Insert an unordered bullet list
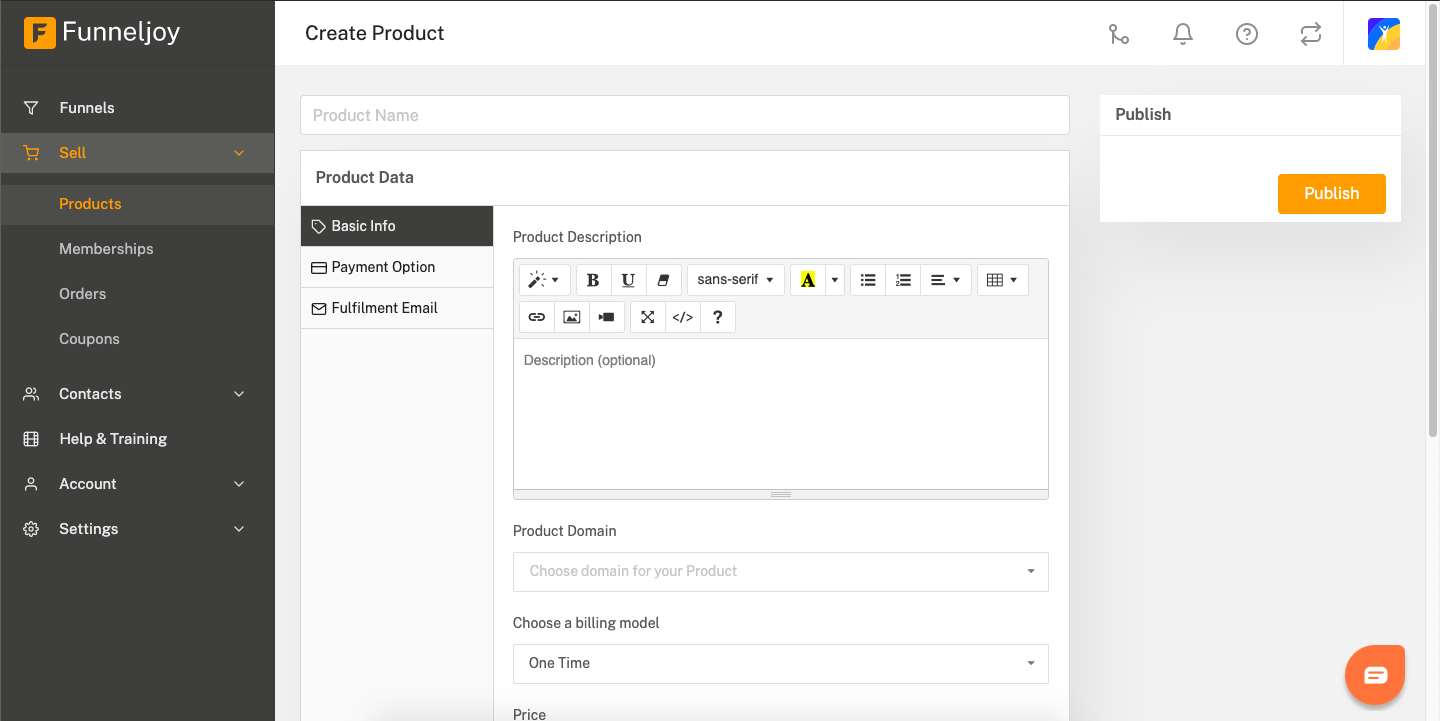 pos(868,280)
